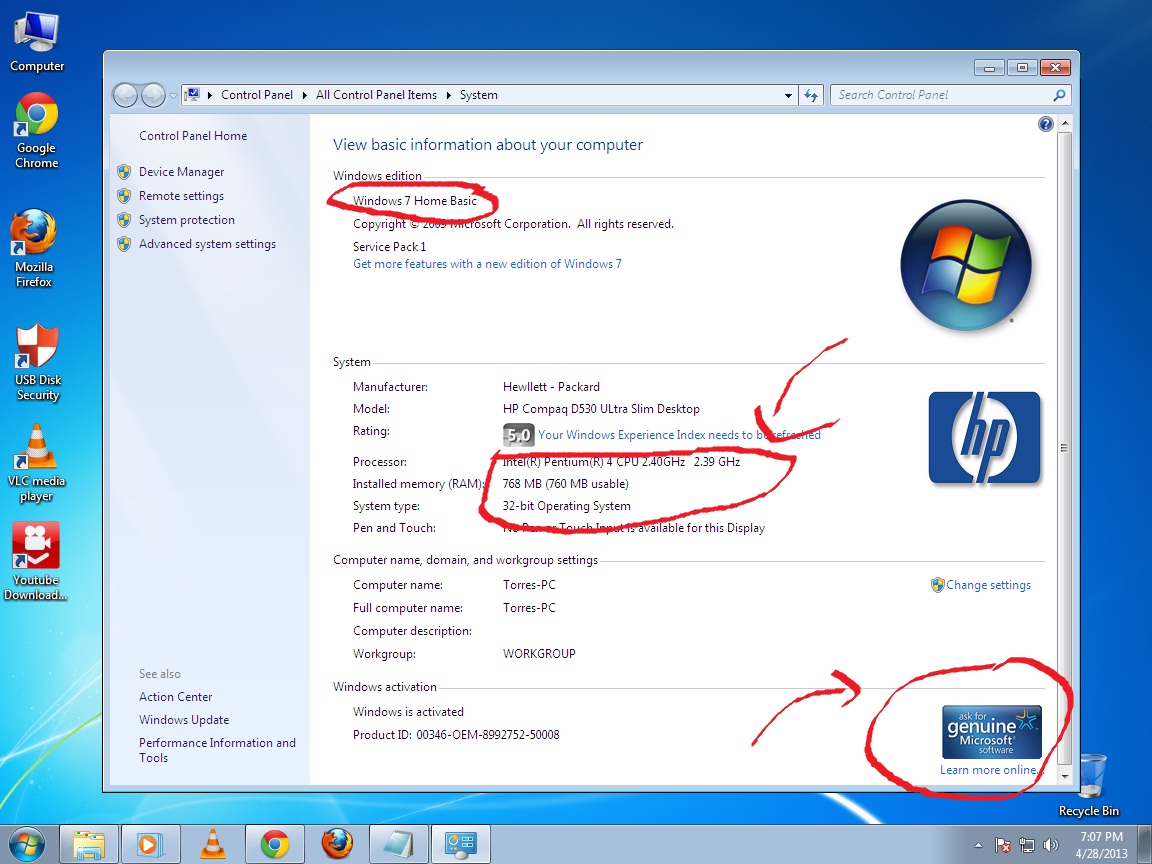Viewport: 1152px width, 864px height.
Task: Open the address bar history dropdown
Action: [788, 96]
